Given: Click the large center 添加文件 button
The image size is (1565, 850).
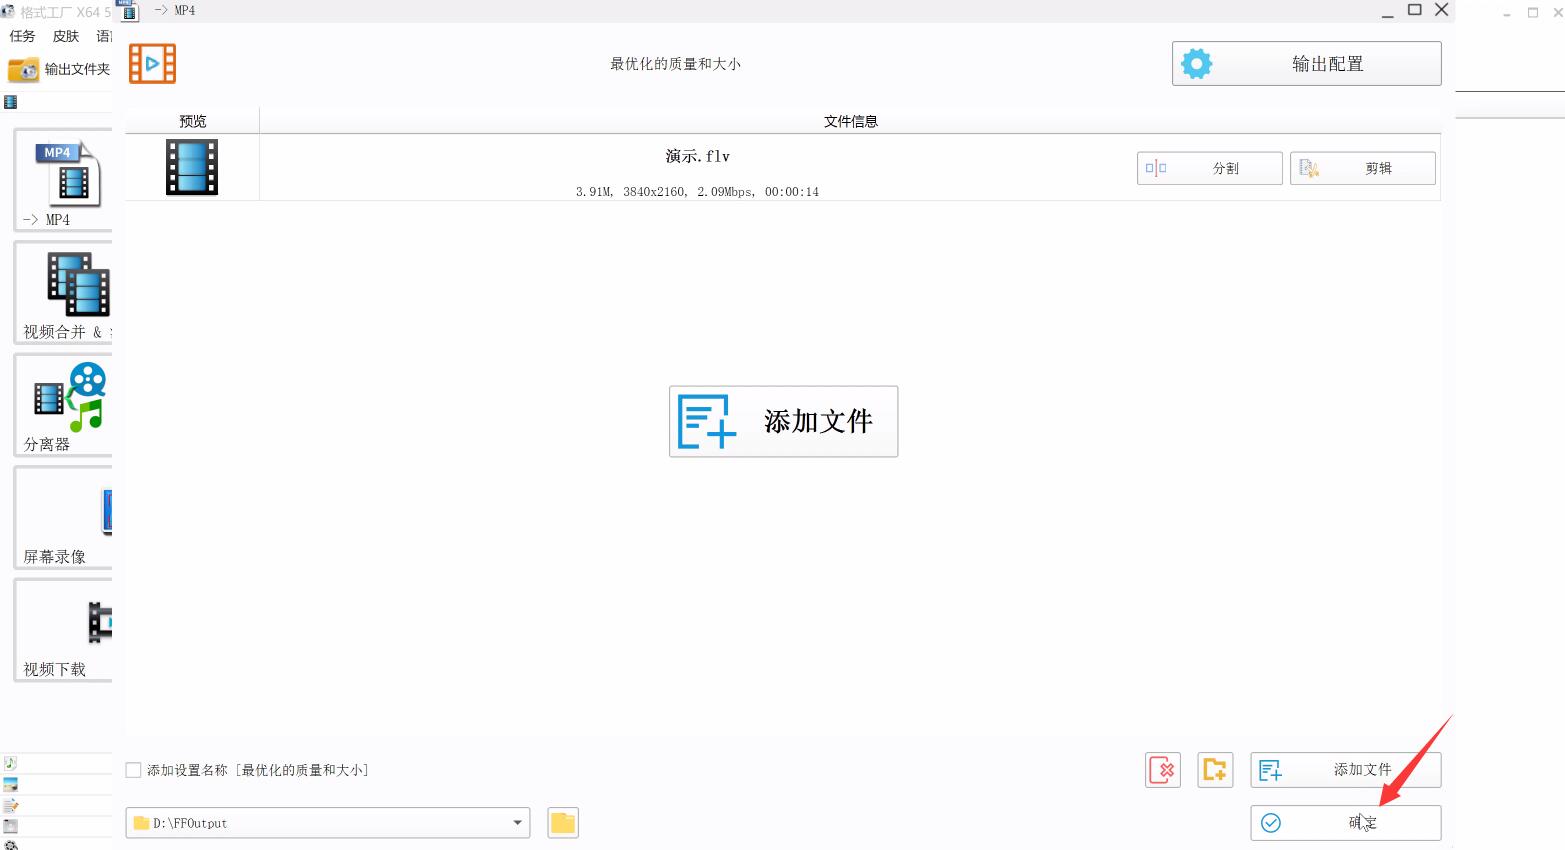Looking at the screenshot, I should tap(783, 421).
